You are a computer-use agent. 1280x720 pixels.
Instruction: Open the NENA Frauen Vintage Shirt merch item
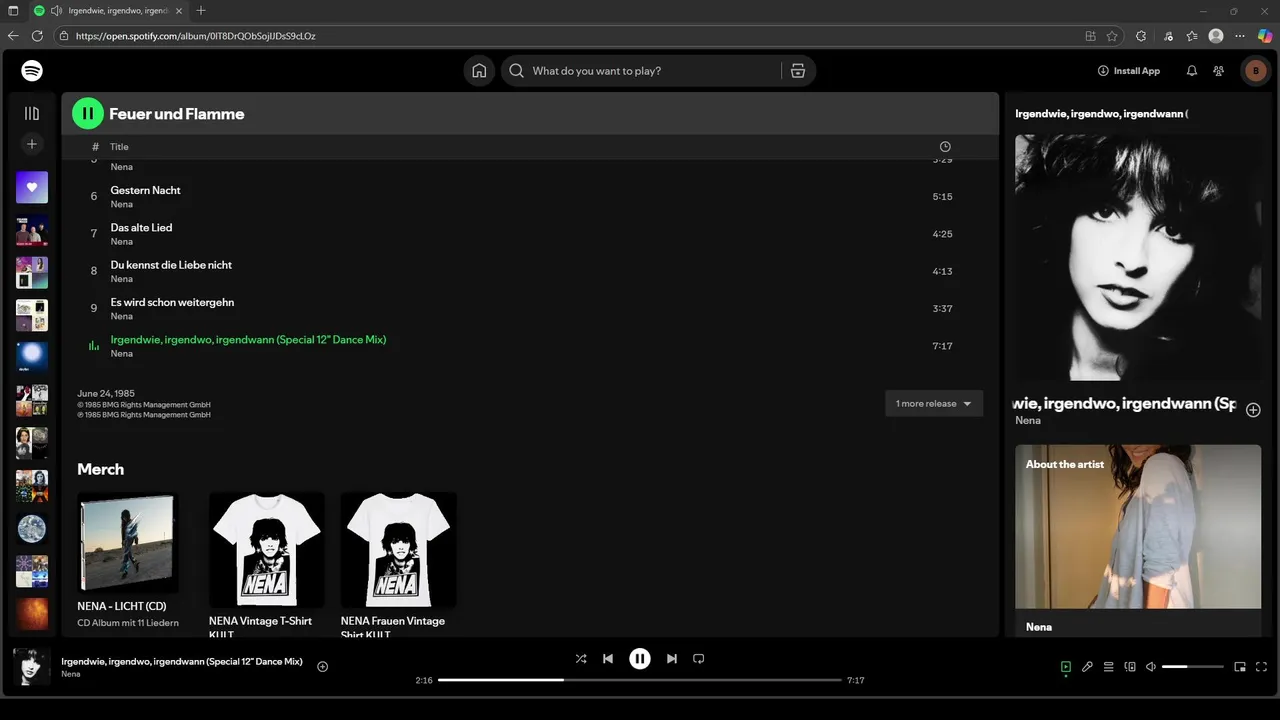click(x=398, y=565)
